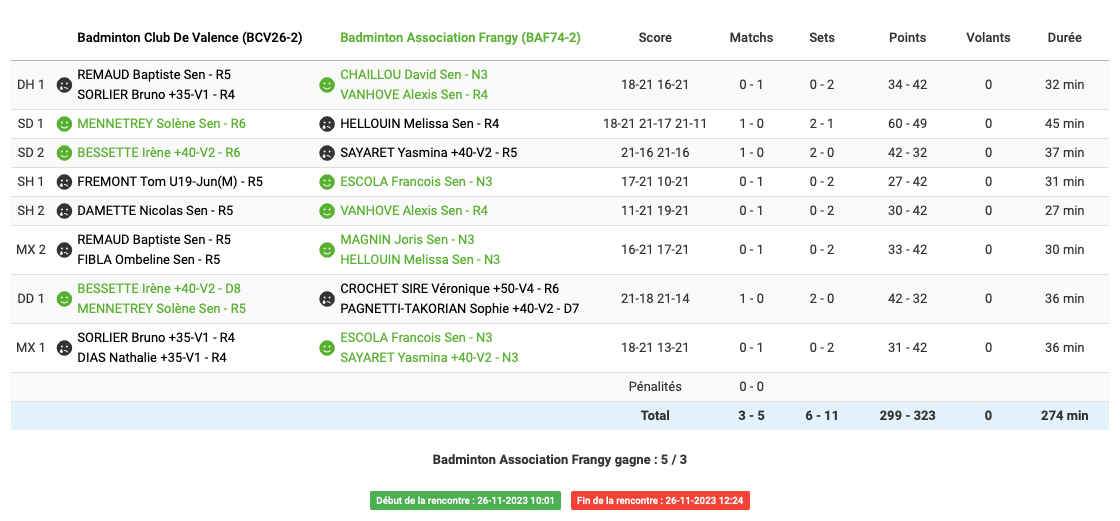Screen dimensions: 1120x521
Task: Open Badminton Club De Valence (BCV26-2) team
Action: point(189,38)
